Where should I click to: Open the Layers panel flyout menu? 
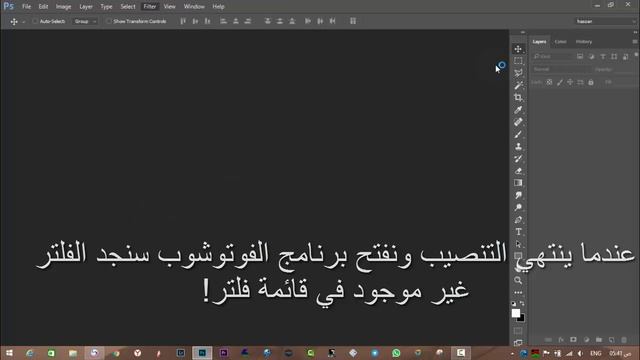635,42
